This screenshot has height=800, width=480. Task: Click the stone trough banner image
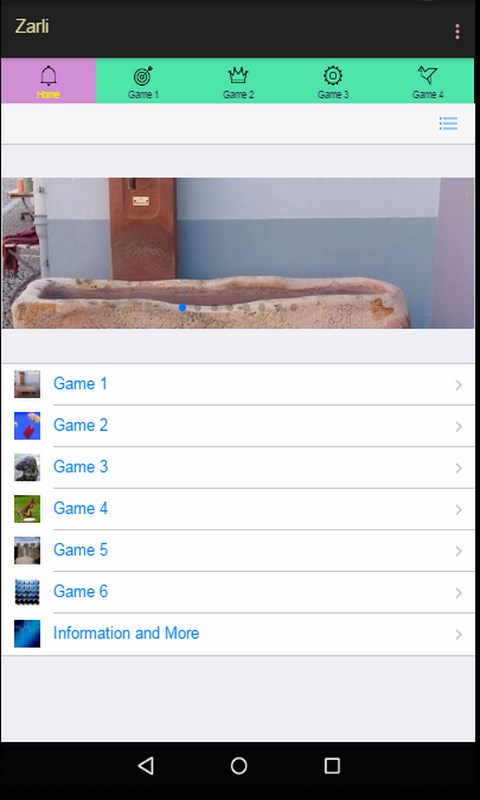pyautogui.click(x=238, y=253)
